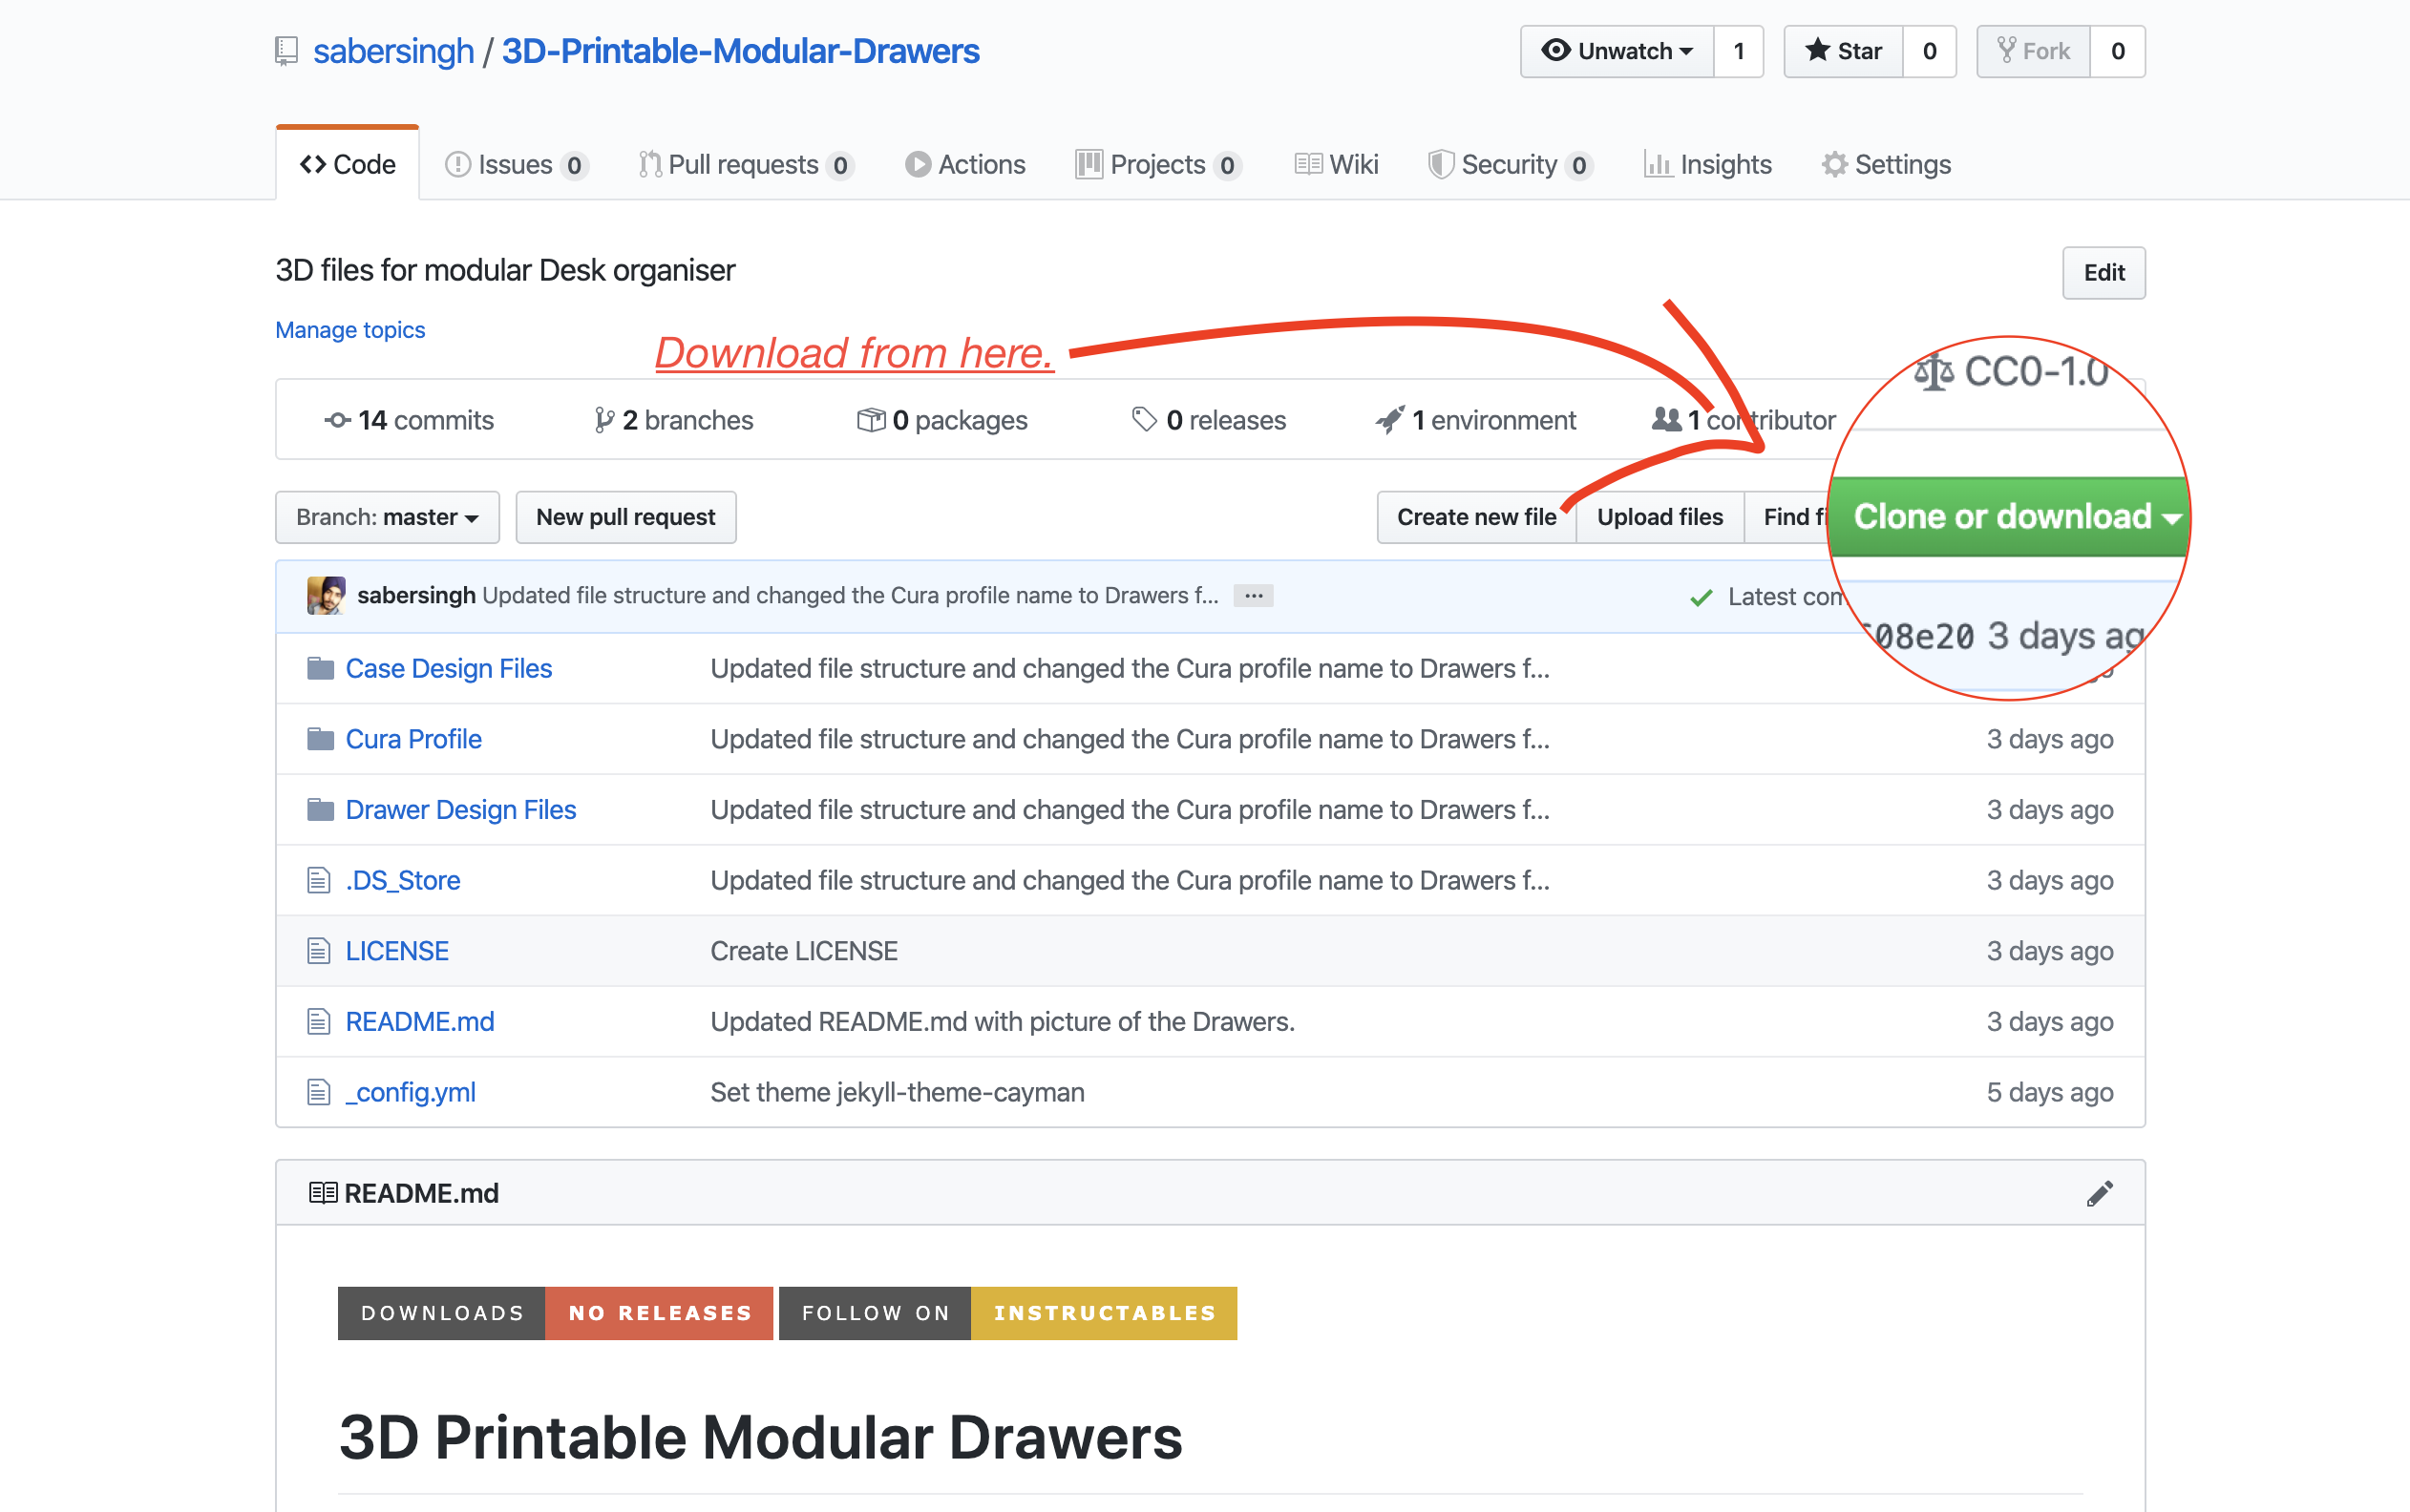Click the Downloads No Releases badge
Viewport: 2410px width, 1512px height.
coord(555,1313)
